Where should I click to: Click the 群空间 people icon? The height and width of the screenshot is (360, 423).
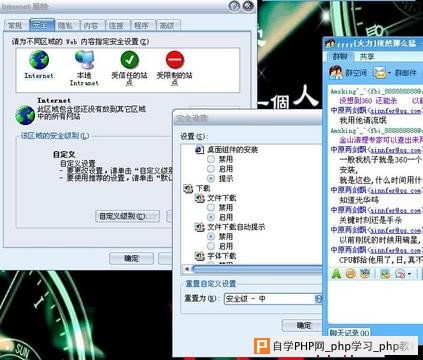[336, 72]
